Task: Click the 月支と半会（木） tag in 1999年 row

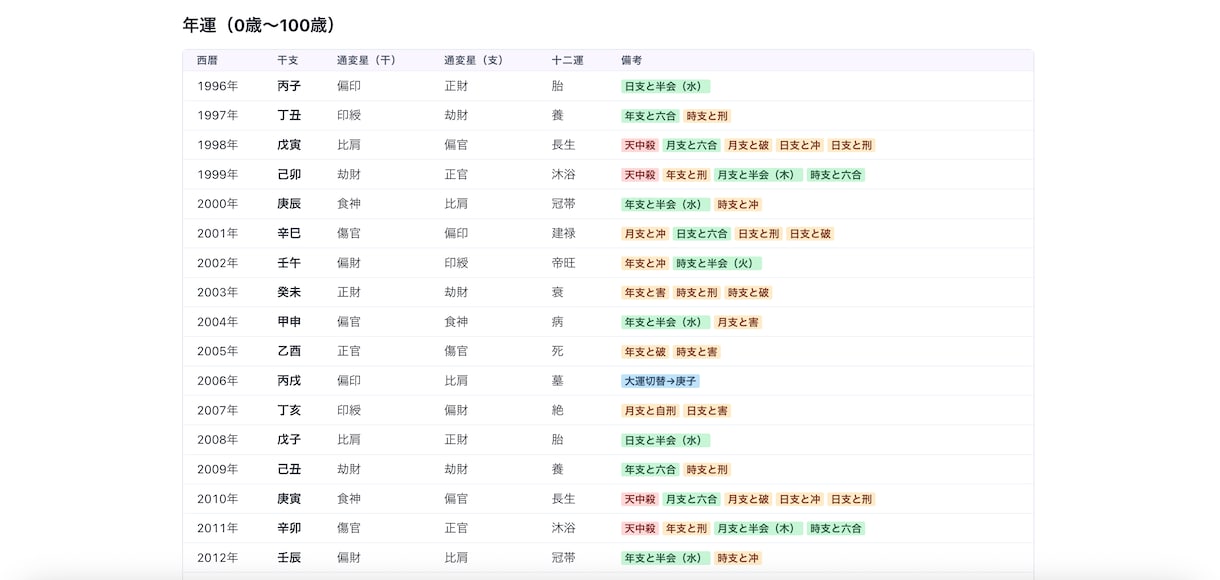Action: click(759, 175)
